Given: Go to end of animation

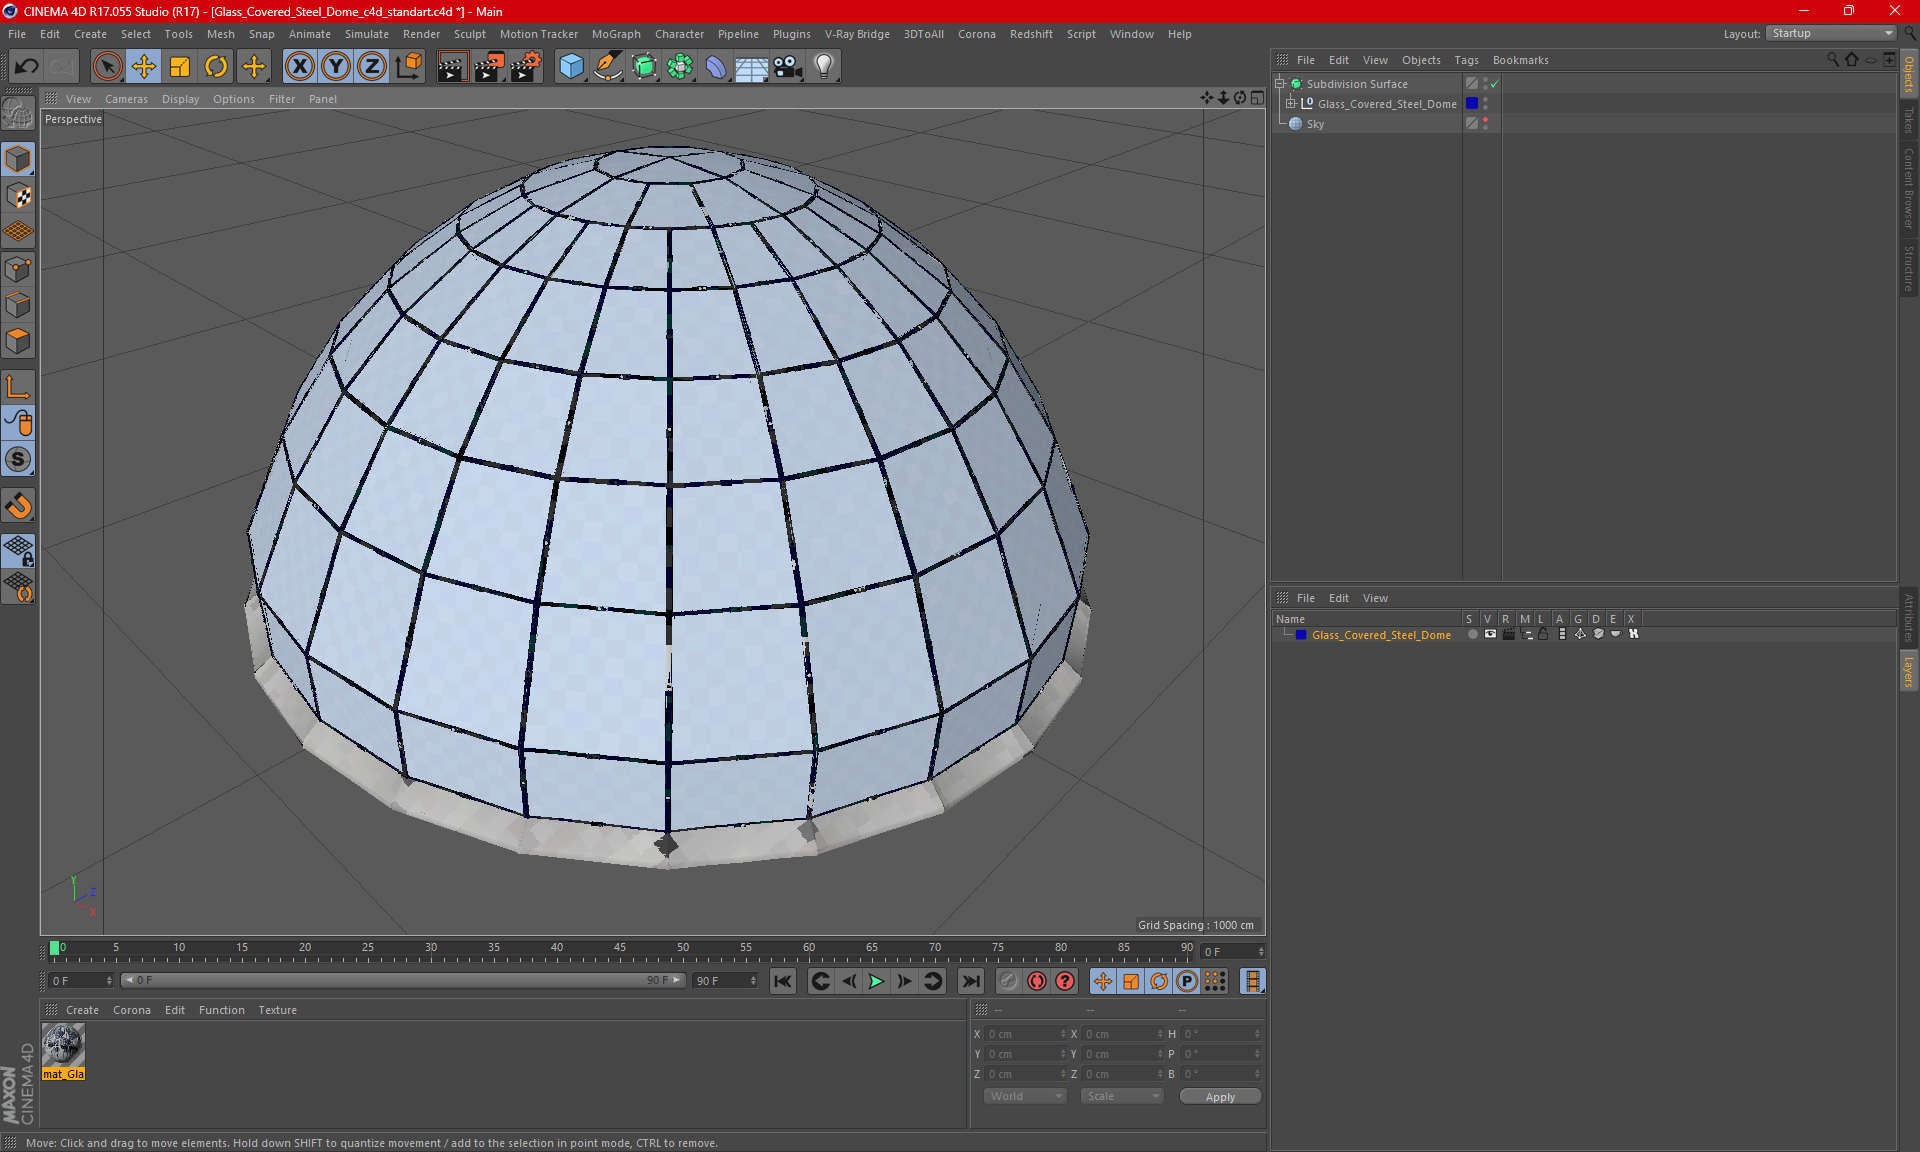Looking at the screenshot, I should 971,981.
